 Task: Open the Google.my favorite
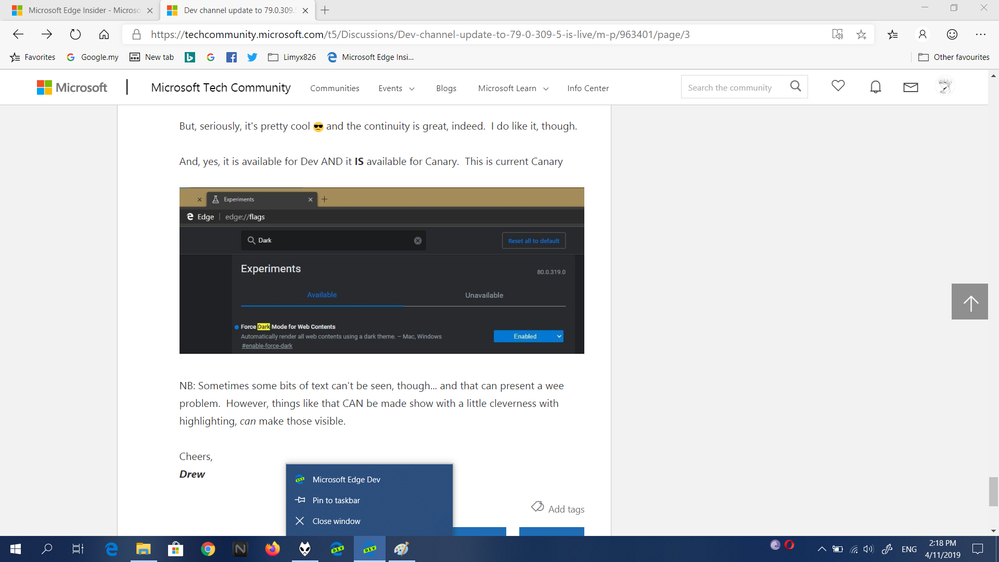click(x=92, y=57)
